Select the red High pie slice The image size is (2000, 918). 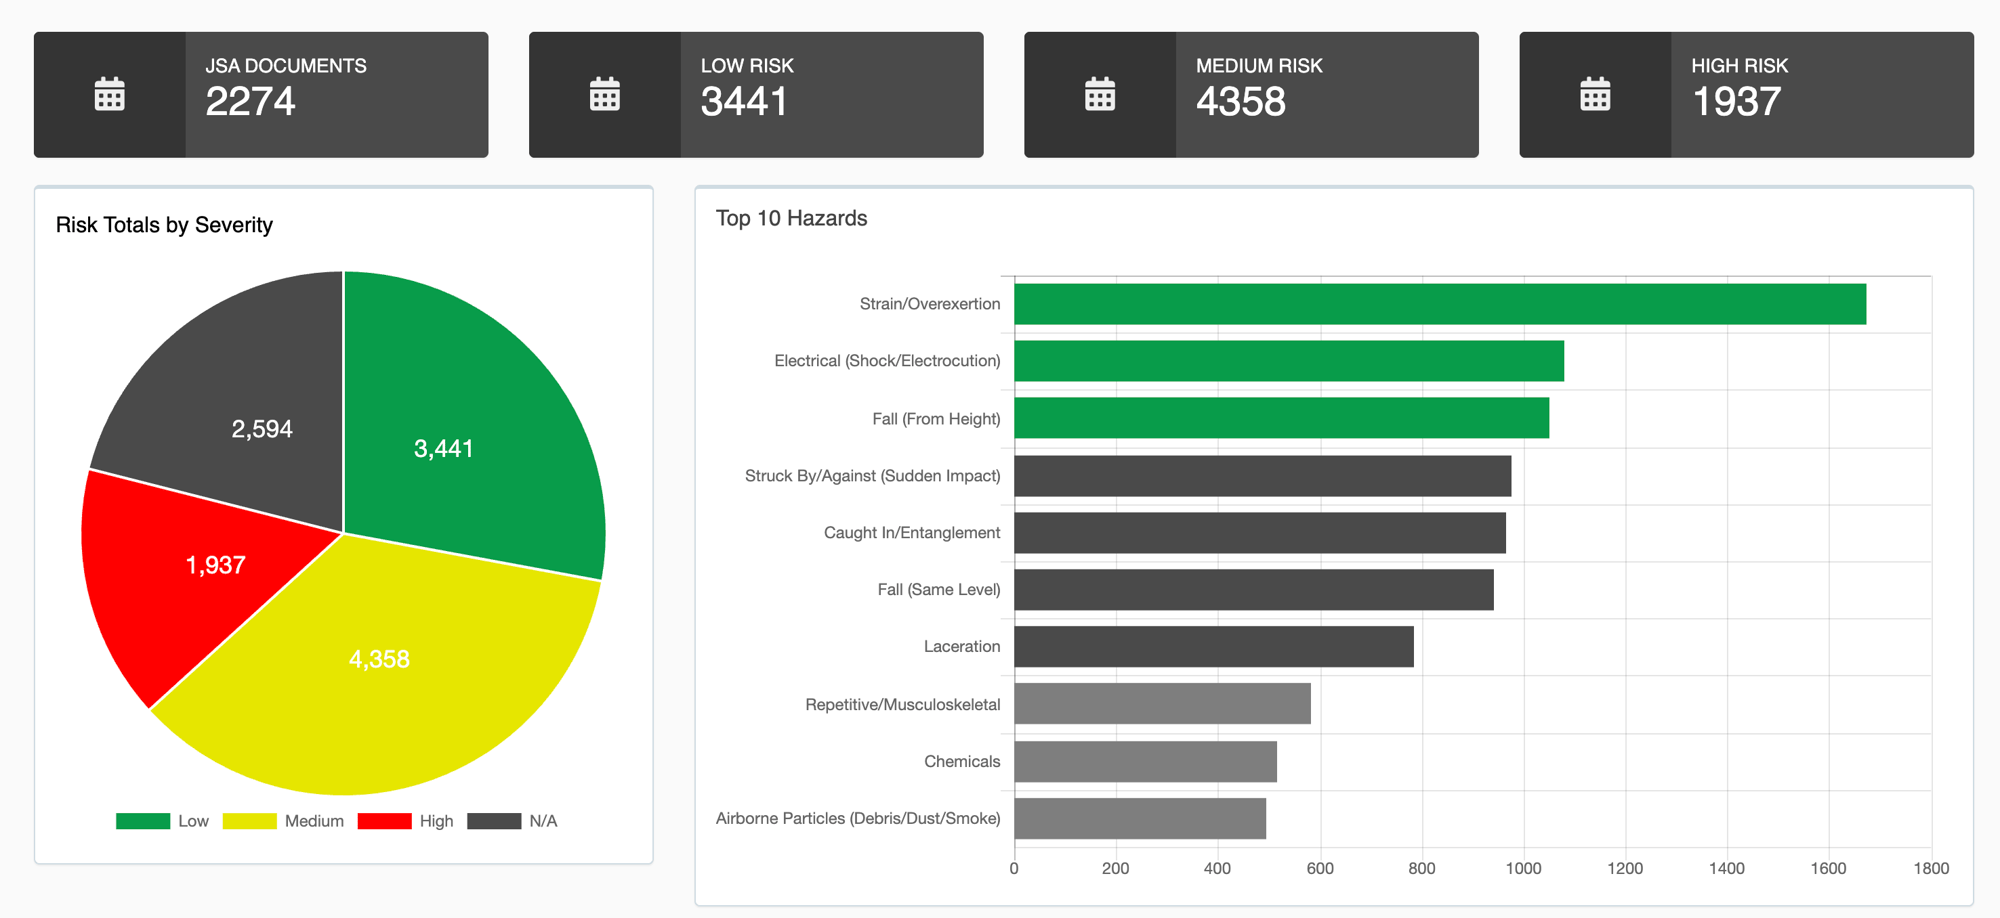pos(215,565)
